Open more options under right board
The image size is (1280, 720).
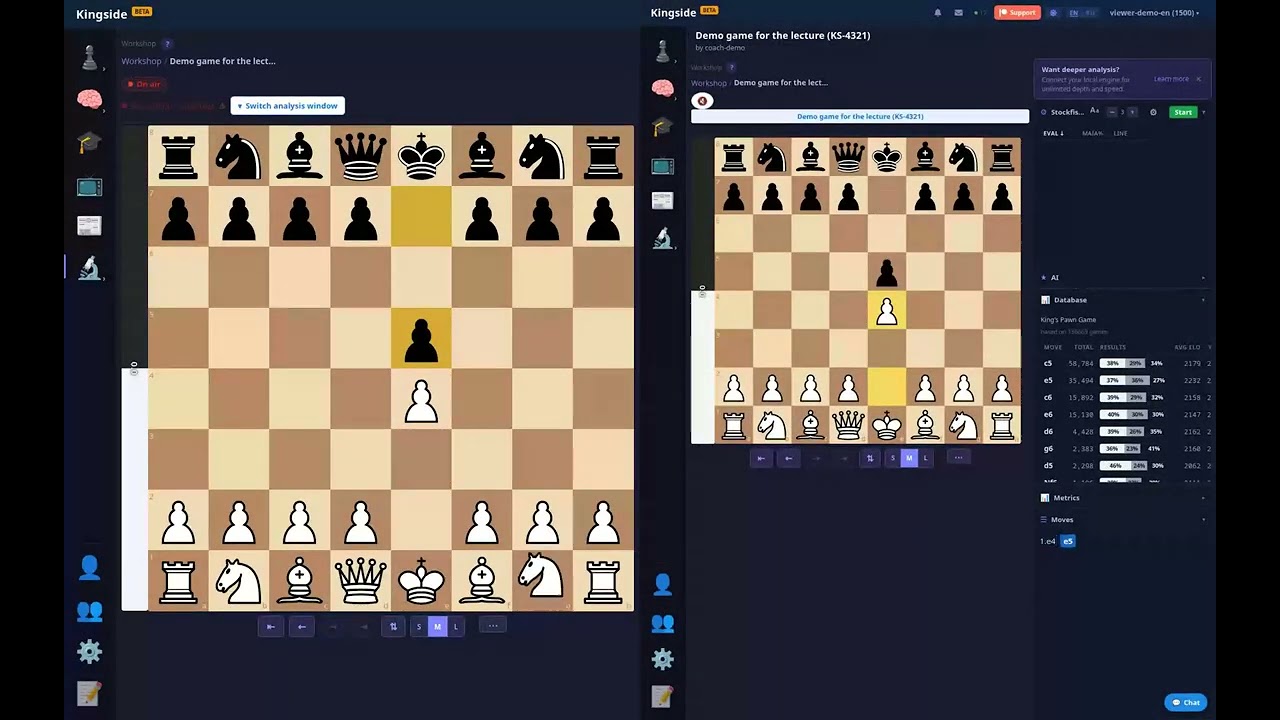coord(958,458)
